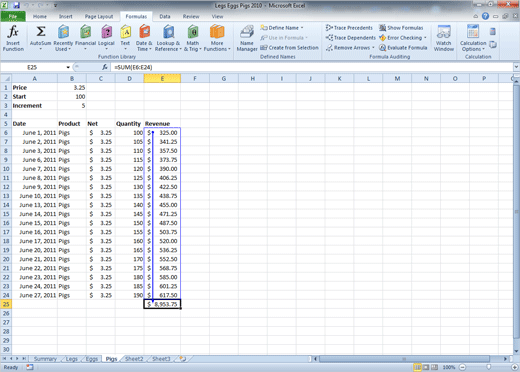Open the Insert Function dialog

click(13, 38)
